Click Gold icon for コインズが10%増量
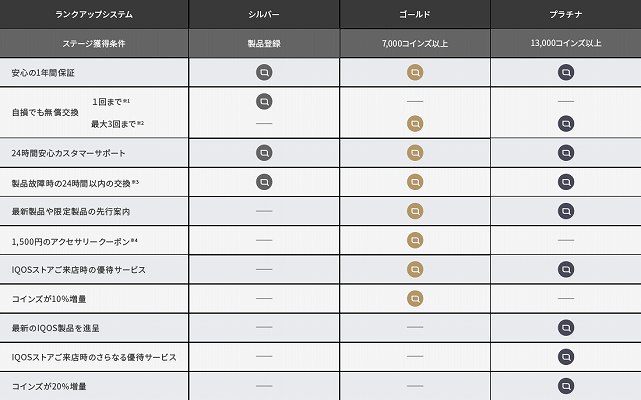The image size is (641, 400). tap(415, 299)
